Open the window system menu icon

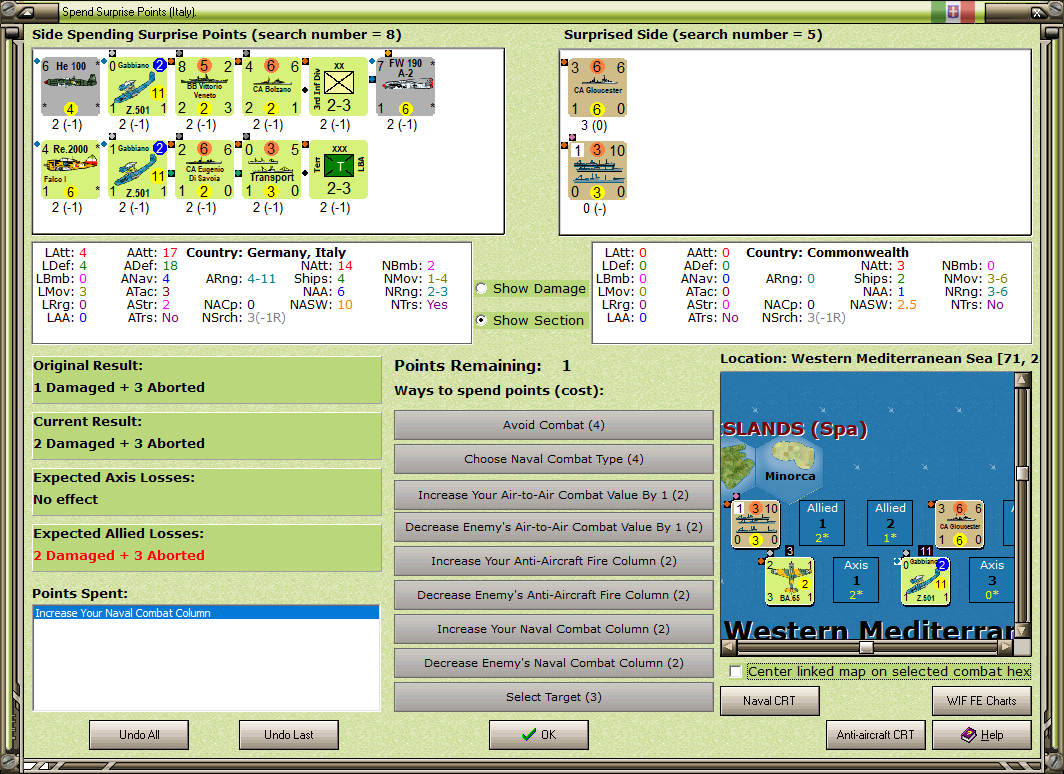point(25,12)
